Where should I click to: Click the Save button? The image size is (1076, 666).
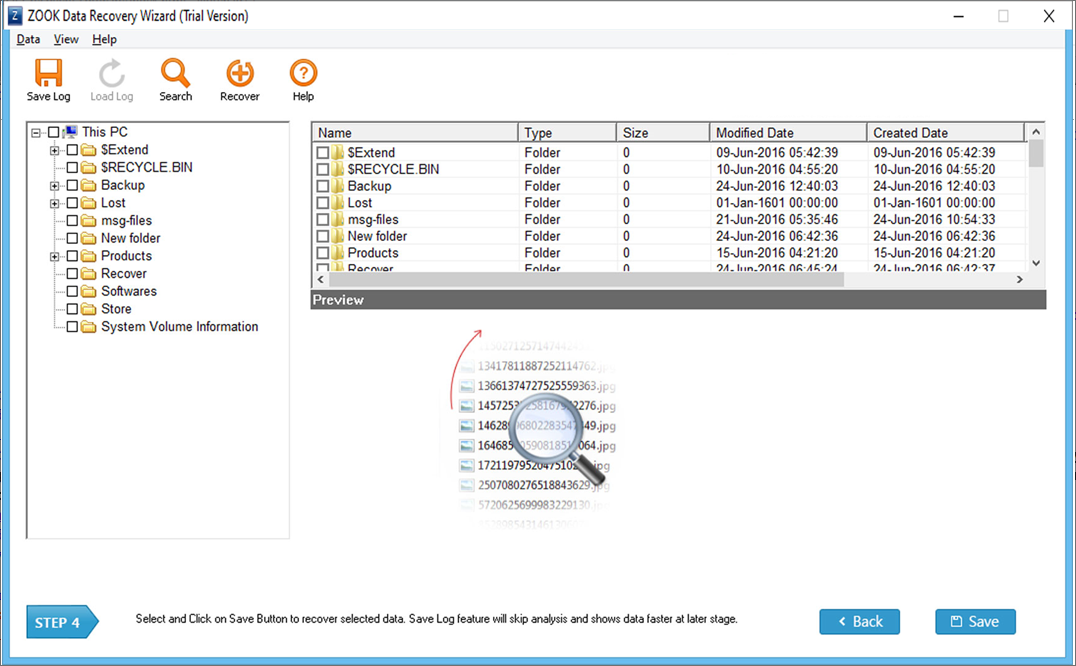pyautogui.click(x=975, y=621)
